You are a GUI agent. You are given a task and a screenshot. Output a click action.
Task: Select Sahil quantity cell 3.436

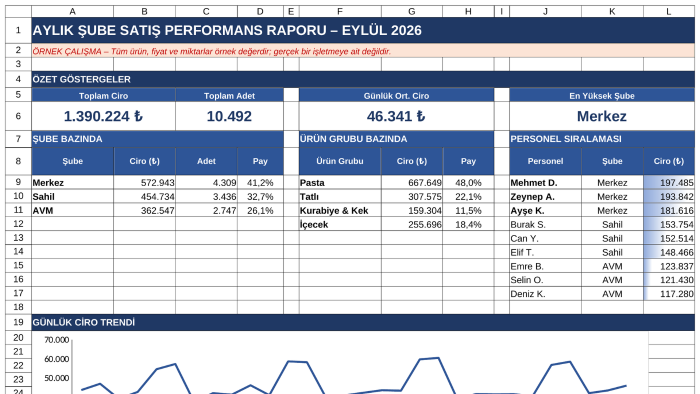[x=206, y=196]
